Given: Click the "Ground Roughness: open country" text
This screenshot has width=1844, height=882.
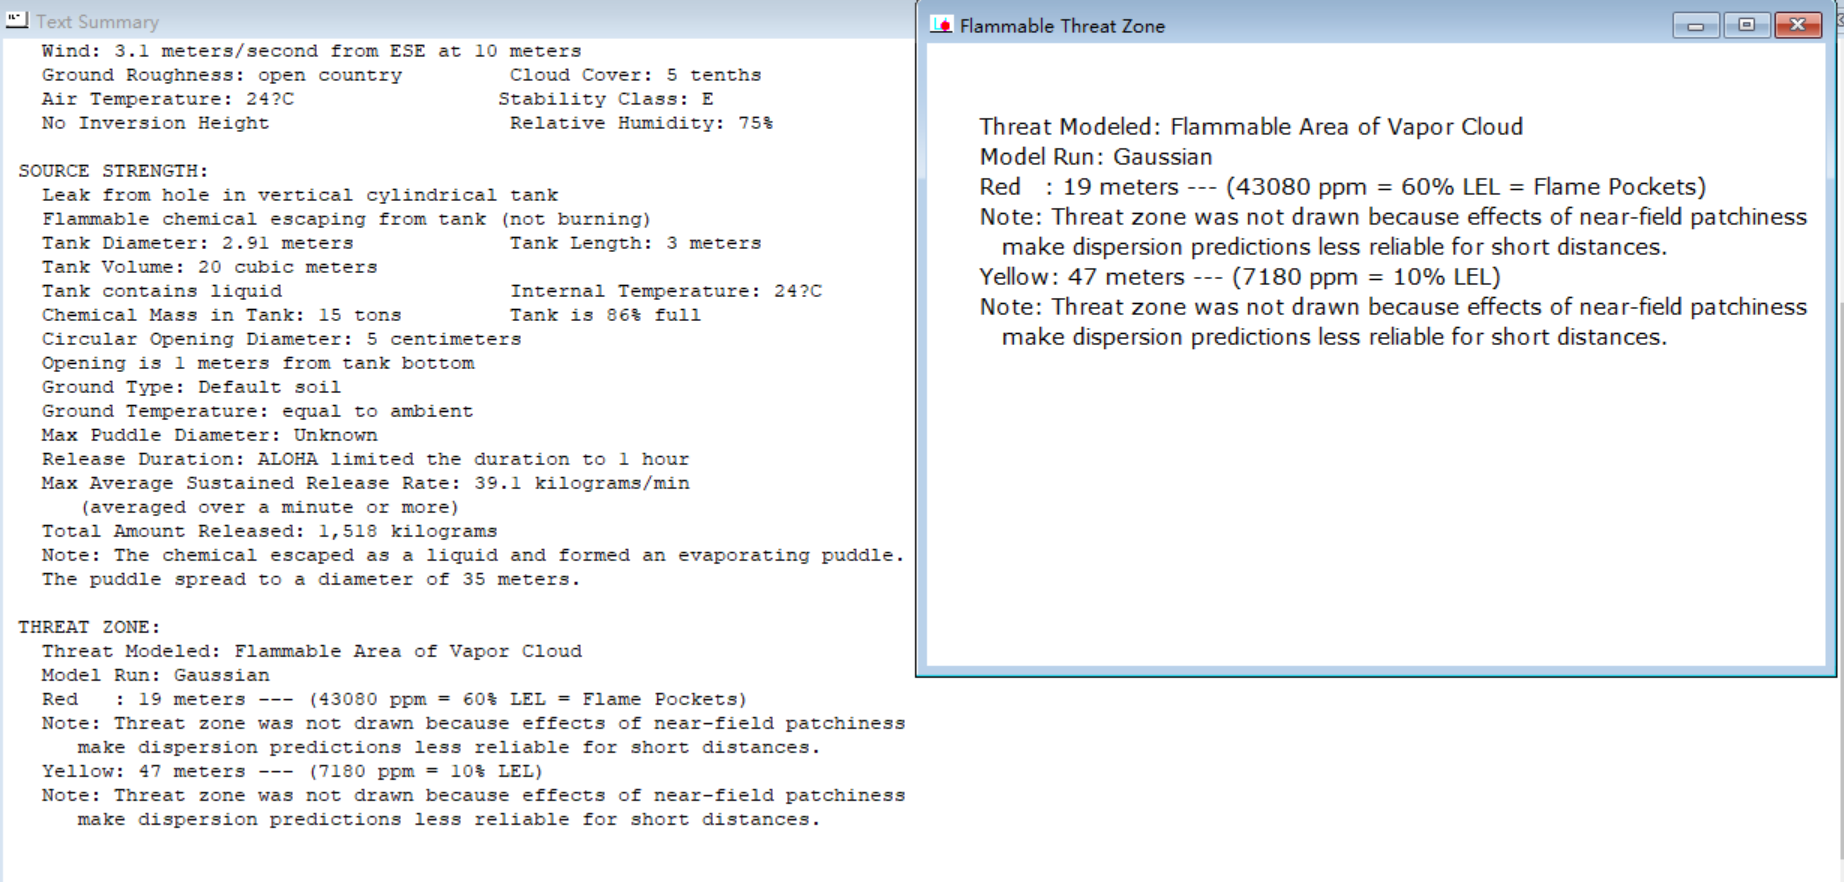Looking at the screenshot, I should click(x=221, y=75).
